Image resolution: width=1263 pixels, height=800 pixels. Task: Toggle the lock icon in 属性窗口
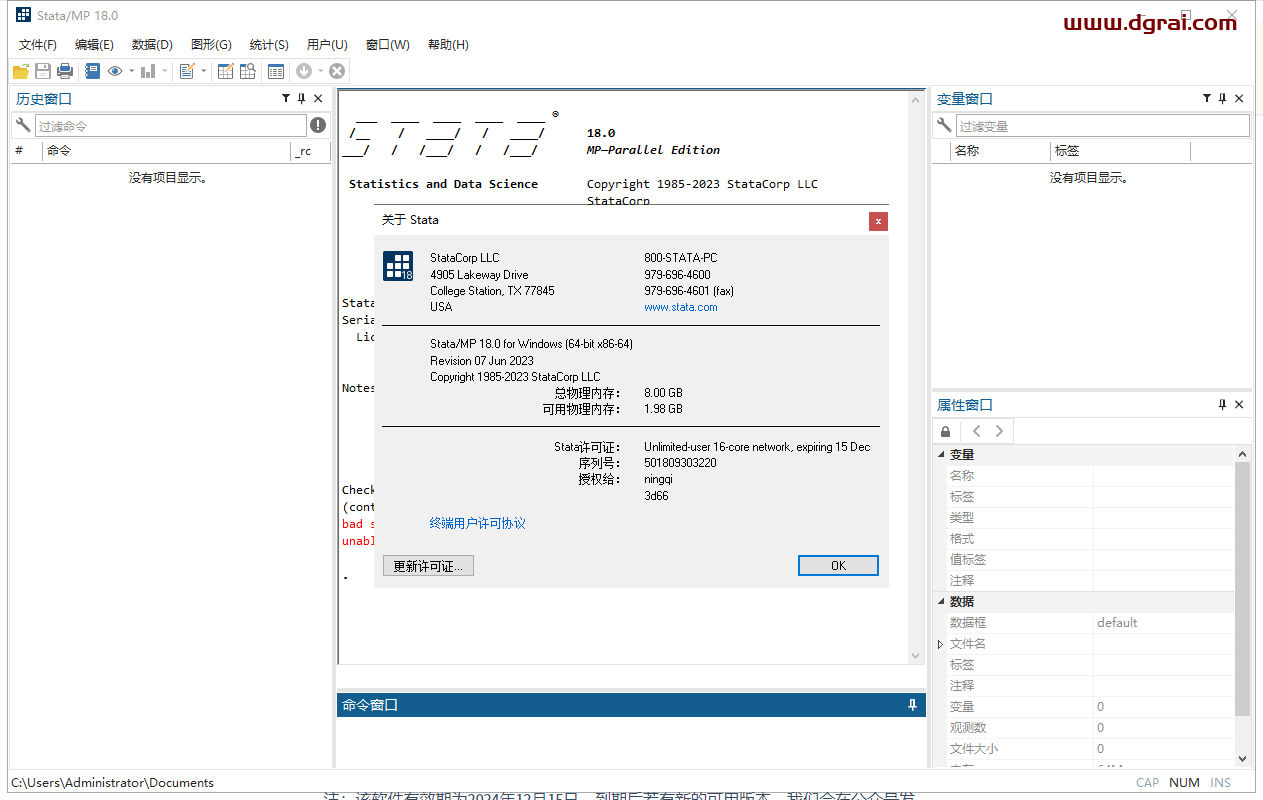946,431
